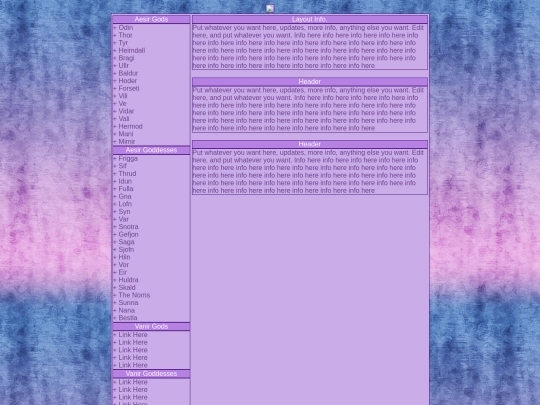Open the Snotra link

click(x=128, y=227)
